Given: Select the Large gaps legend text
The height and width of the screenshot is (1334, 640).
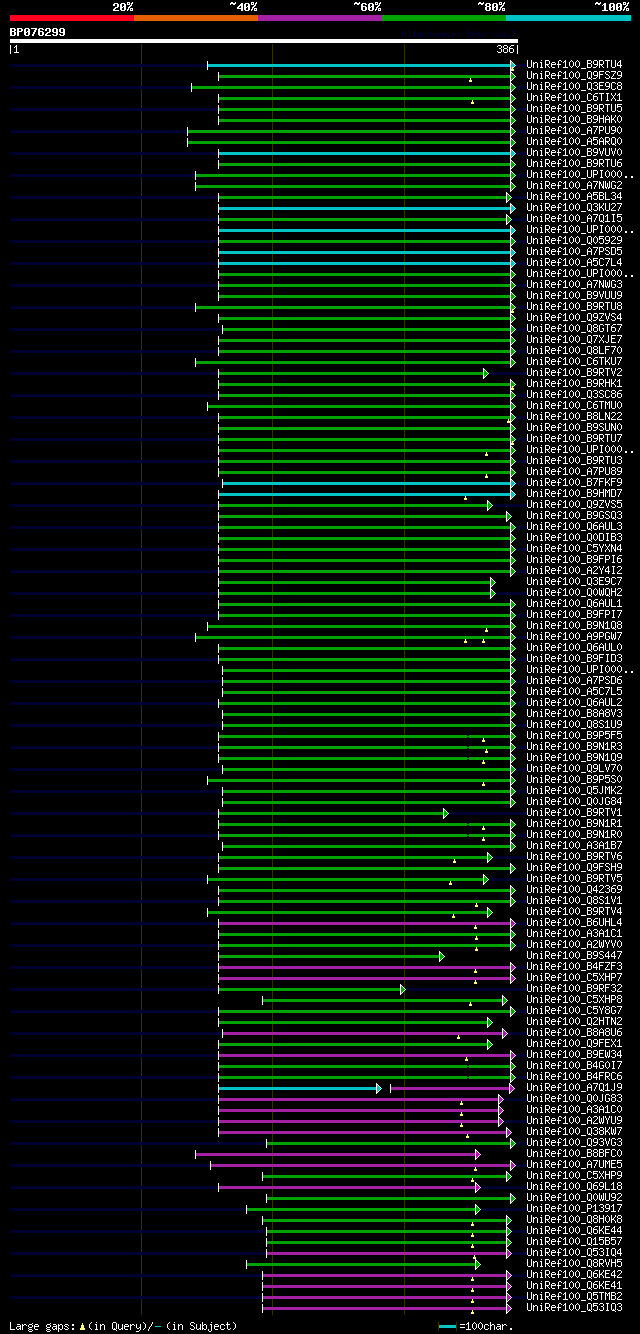Looking at the screenshot, I should [123, 1326].
